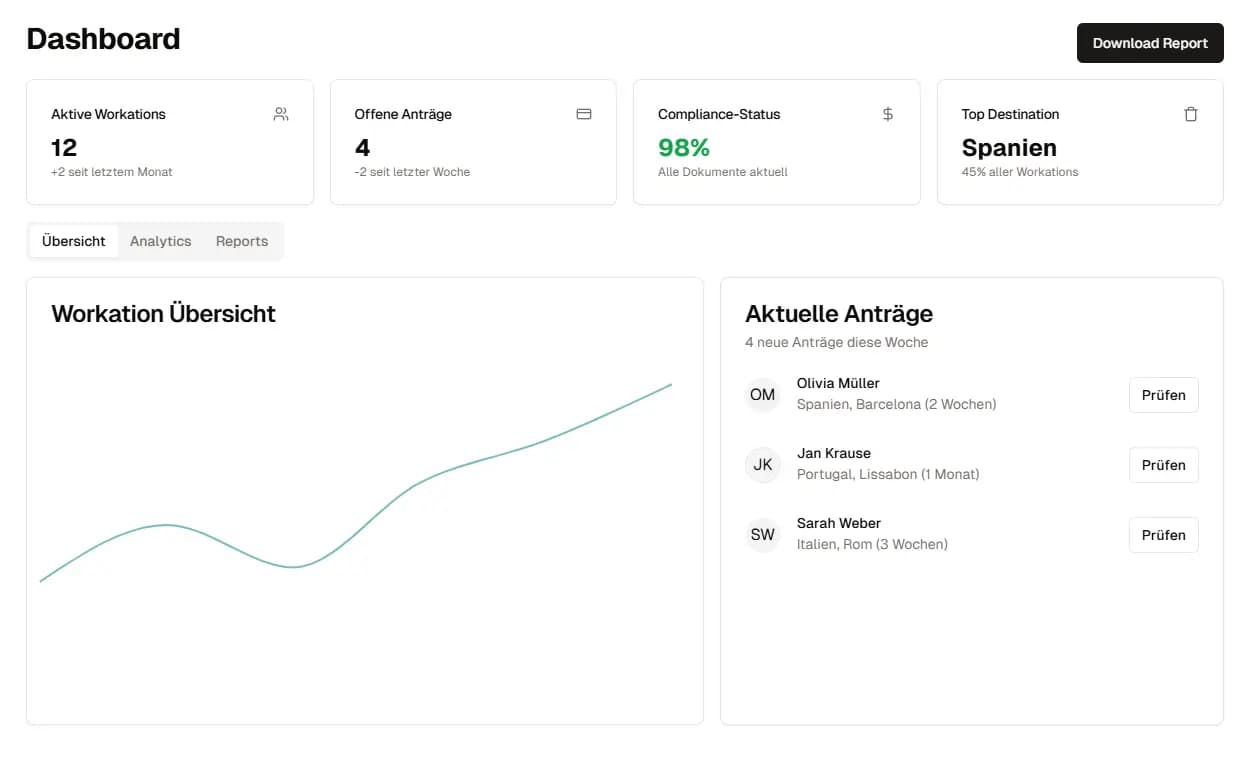Switch to the Übersicht tab
The image size is (1255, 768).
tap(74, 241)
